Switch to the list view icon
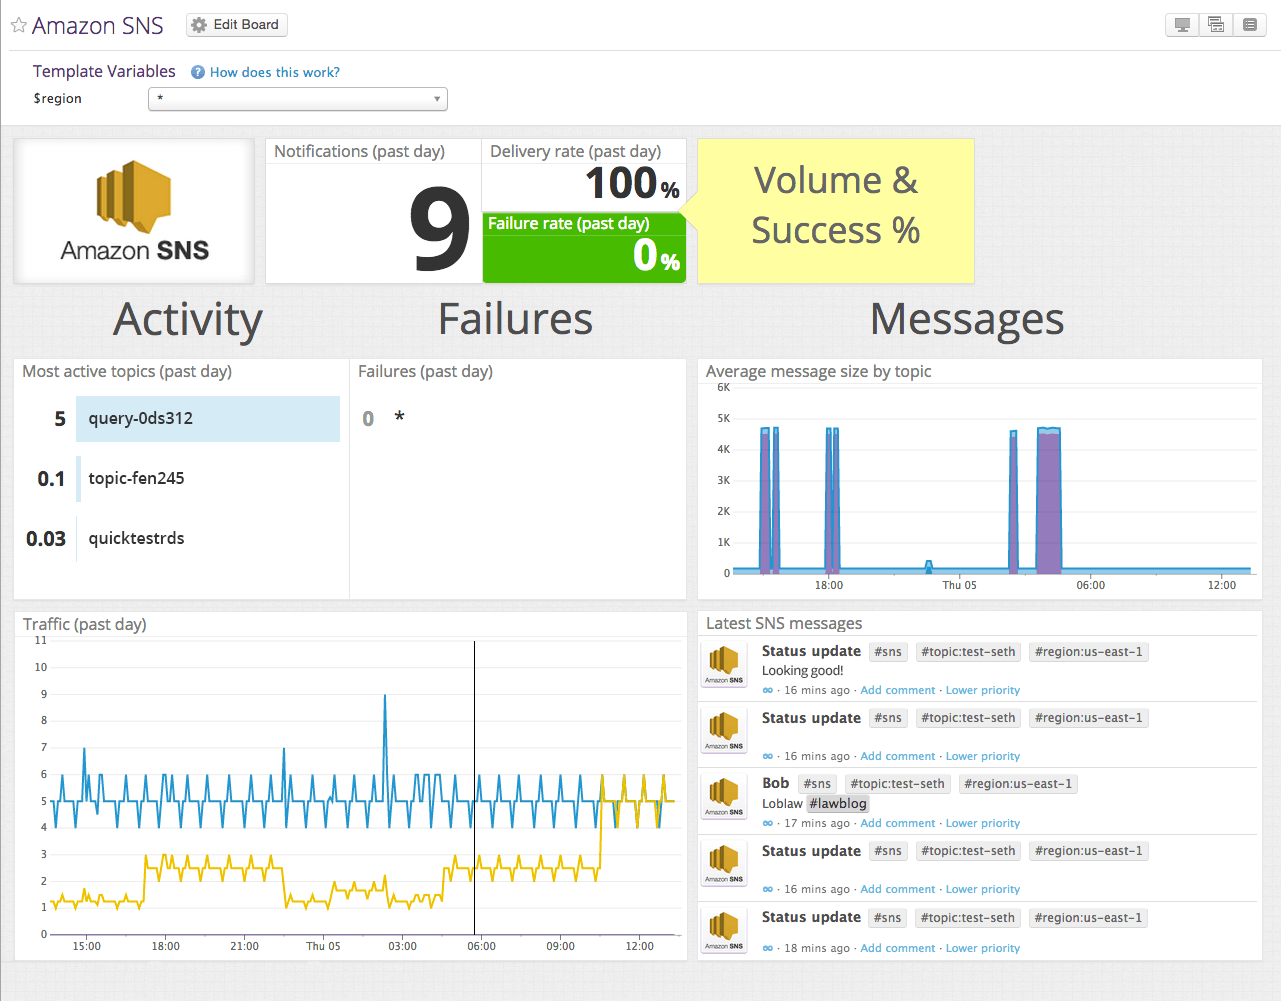The height and width of the screenshot is (1001, 1281). [1249, 24]
